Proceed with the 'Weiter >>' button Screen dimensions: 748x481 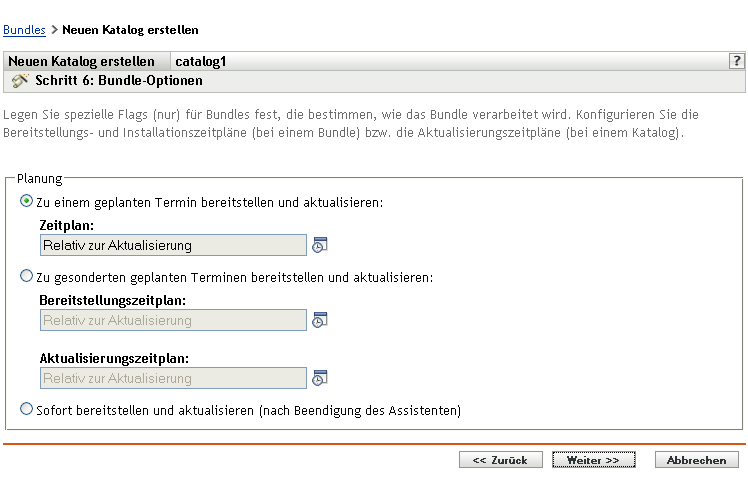tap(593, 460)
